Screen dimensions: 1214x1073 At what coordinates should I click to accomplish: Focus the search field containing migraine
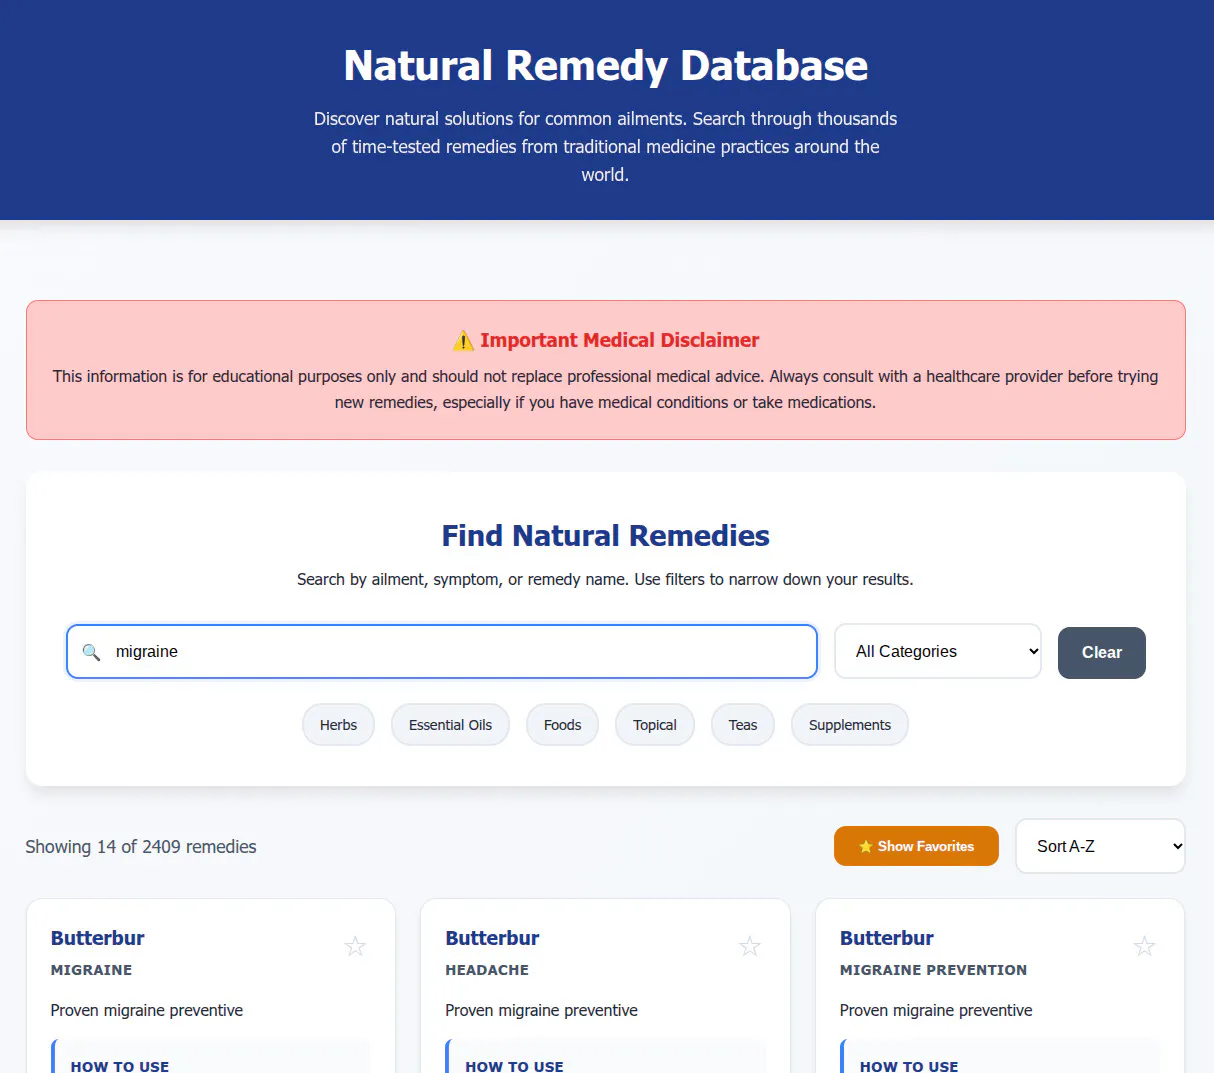pos(442,652)
